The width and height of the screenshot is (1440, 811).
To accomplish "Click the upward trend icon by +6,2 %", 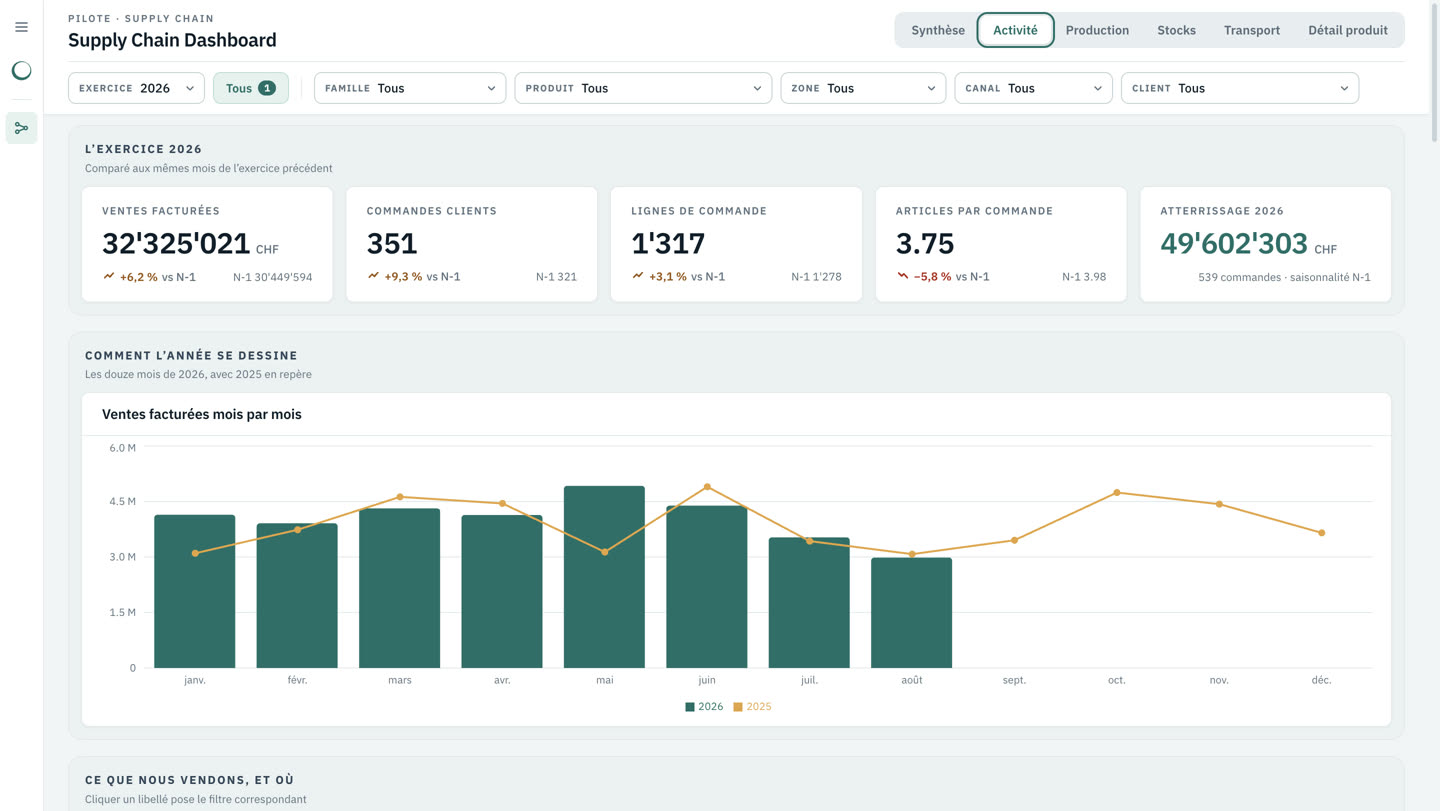I will pyautogui.click(x=109, y=276).
